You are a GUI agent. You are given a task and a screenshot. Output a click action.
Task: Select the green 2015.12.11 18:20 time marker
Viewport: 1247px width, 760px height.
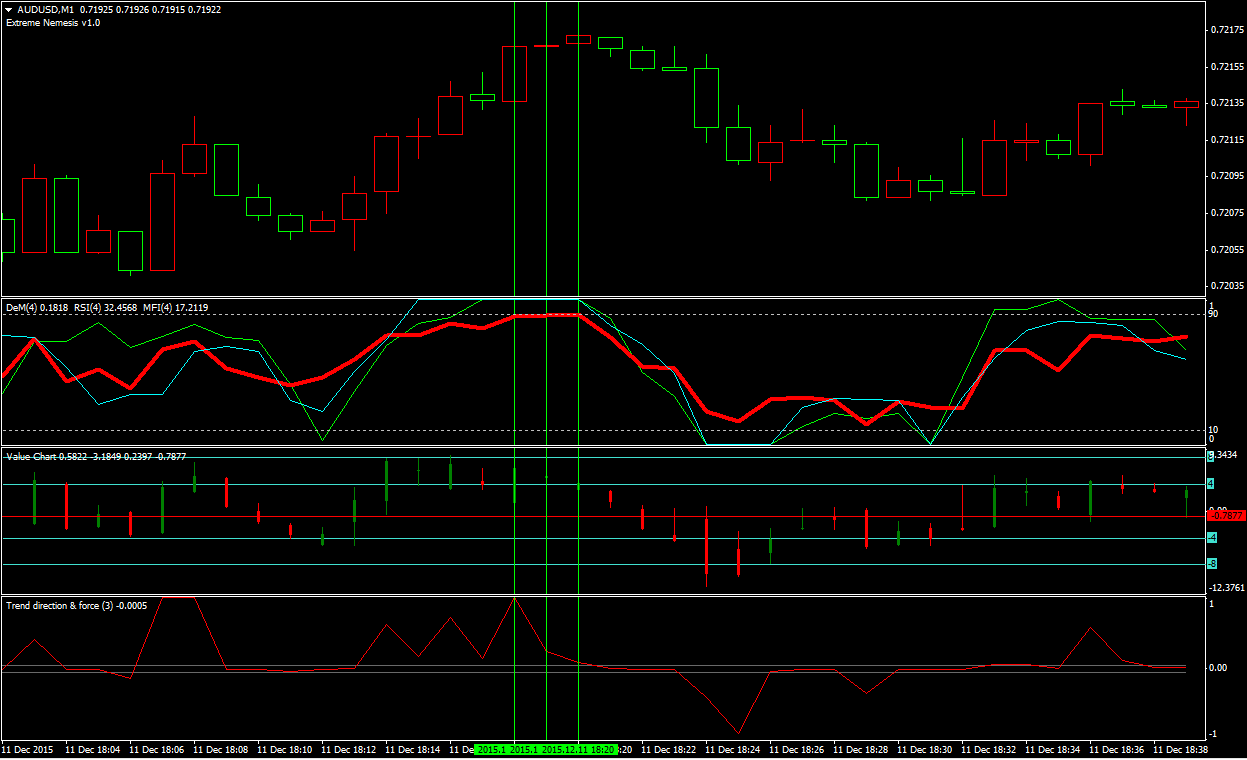coord(578,749)
